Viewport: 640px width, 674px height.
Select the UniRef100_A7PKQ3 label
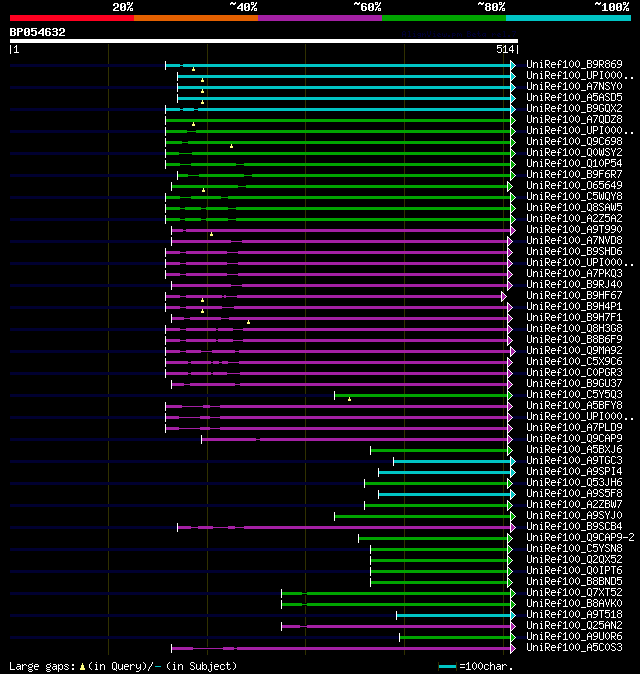pyautogui.click(x=574, y=273)
